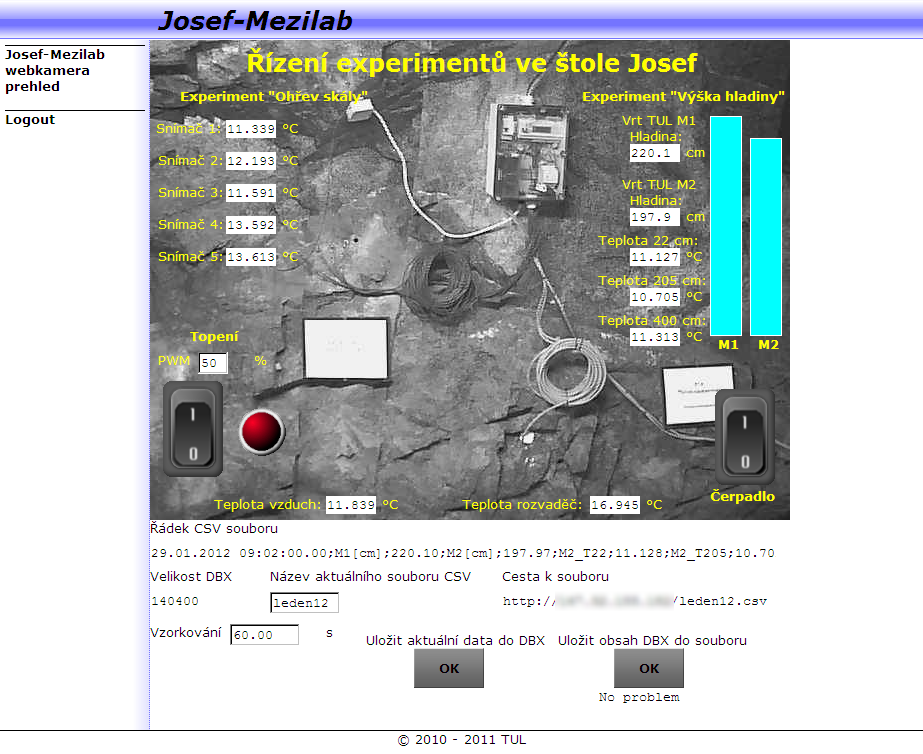Toggle the Čerpadlo pump rocker switch
This screenshot has height=754, width=923.
coord(744,437)
